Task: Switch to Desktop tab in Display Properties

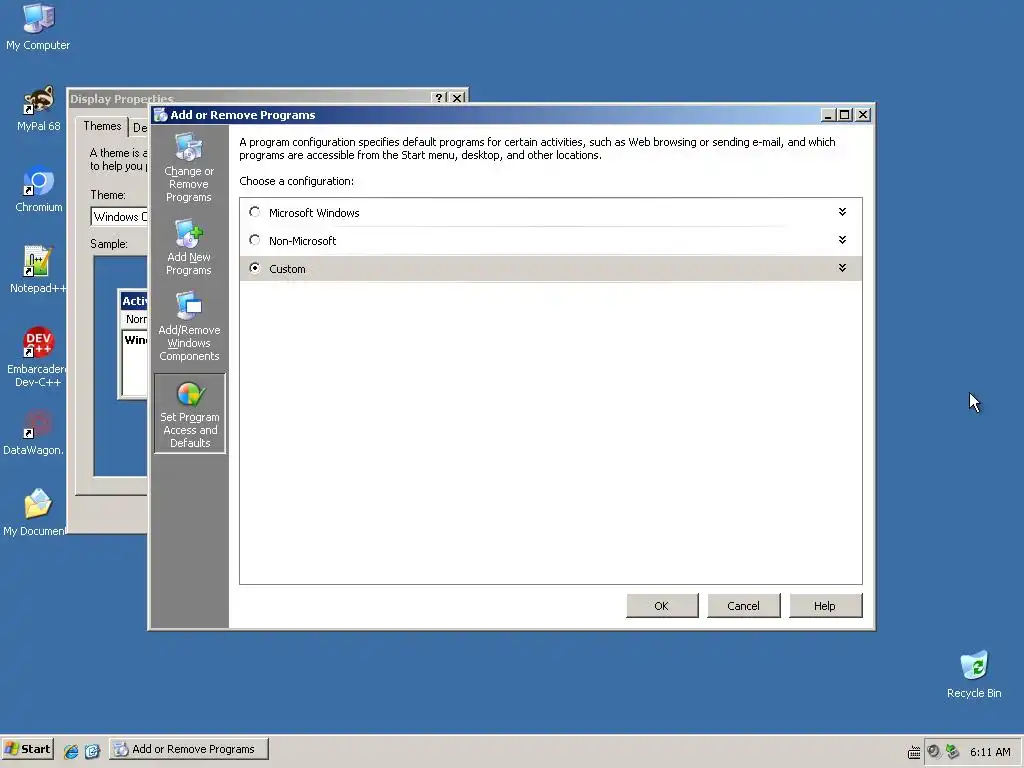Action: (139, 127)
